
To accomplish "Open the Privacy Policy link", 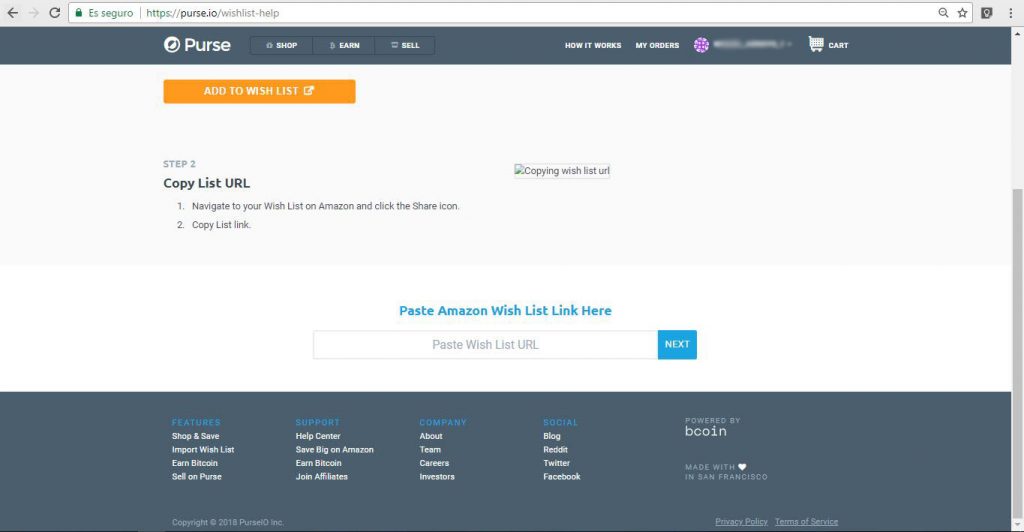I will (x=741, y=522).
